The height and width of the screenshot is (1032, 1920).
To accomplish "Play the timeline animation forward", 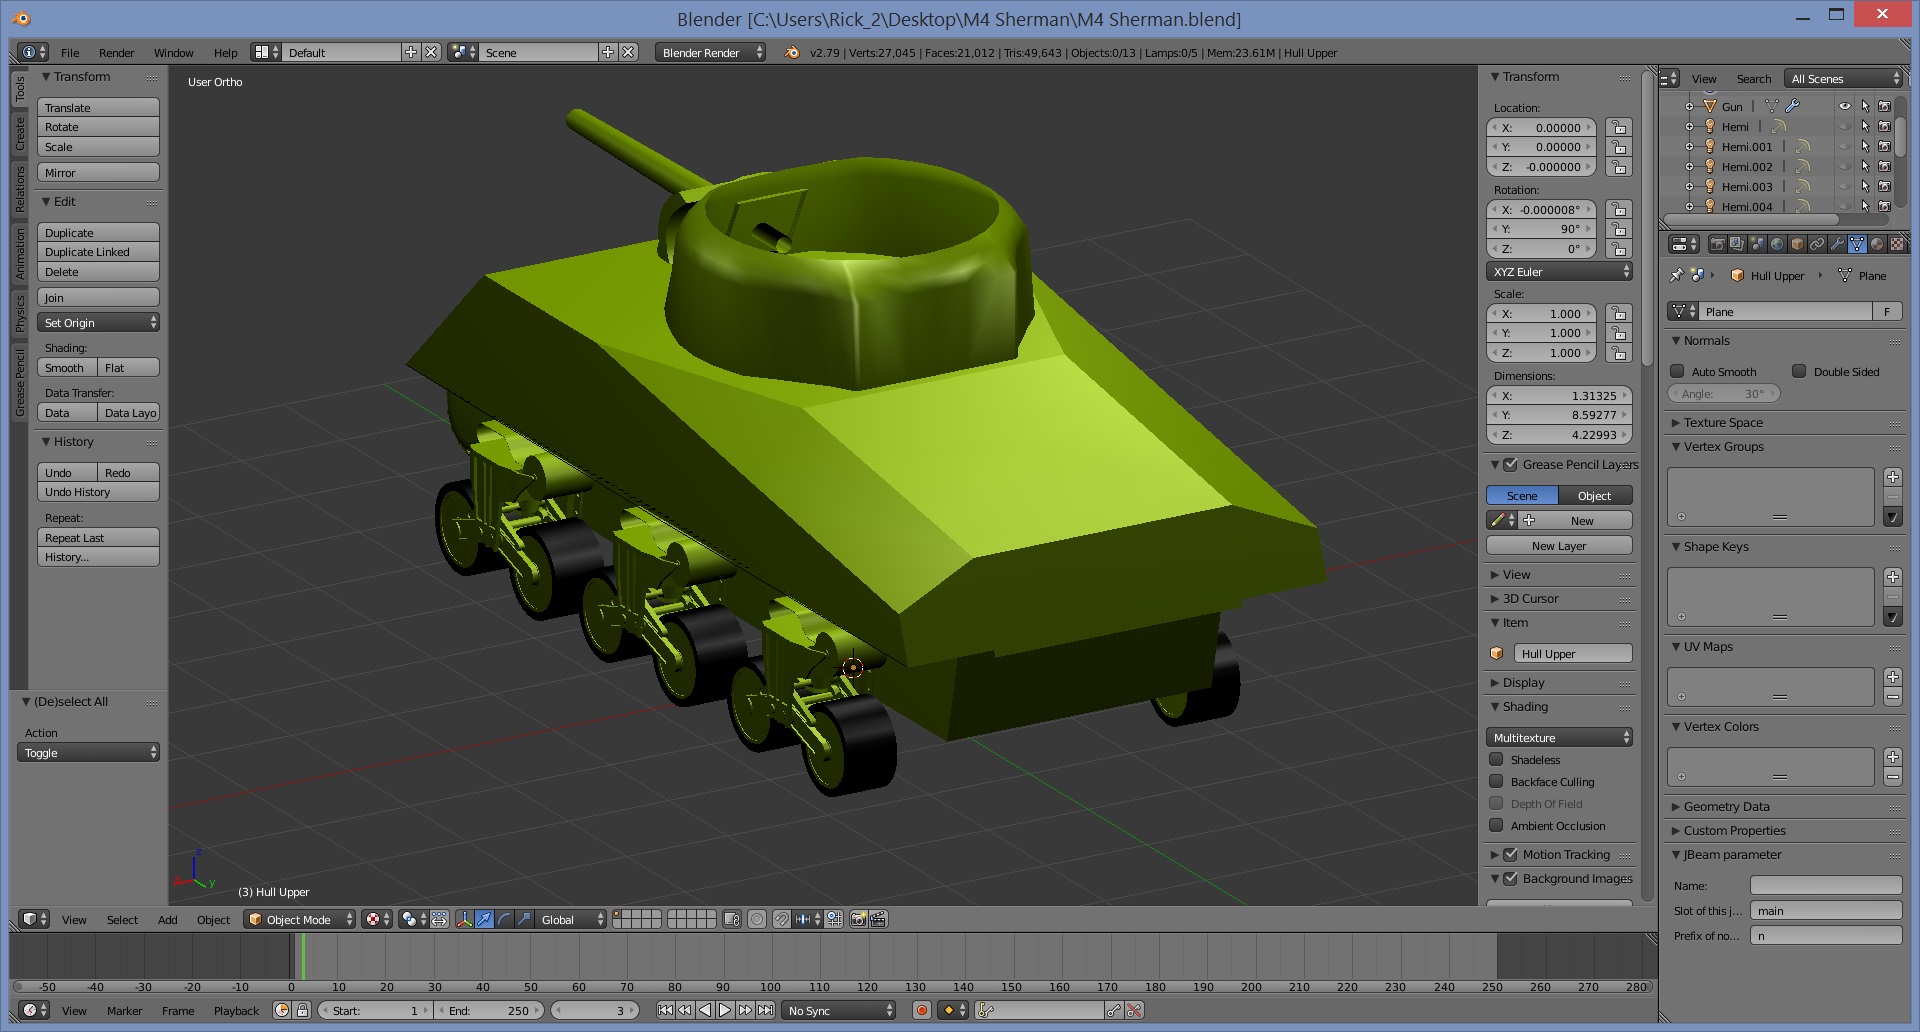I will [725, 1010].
